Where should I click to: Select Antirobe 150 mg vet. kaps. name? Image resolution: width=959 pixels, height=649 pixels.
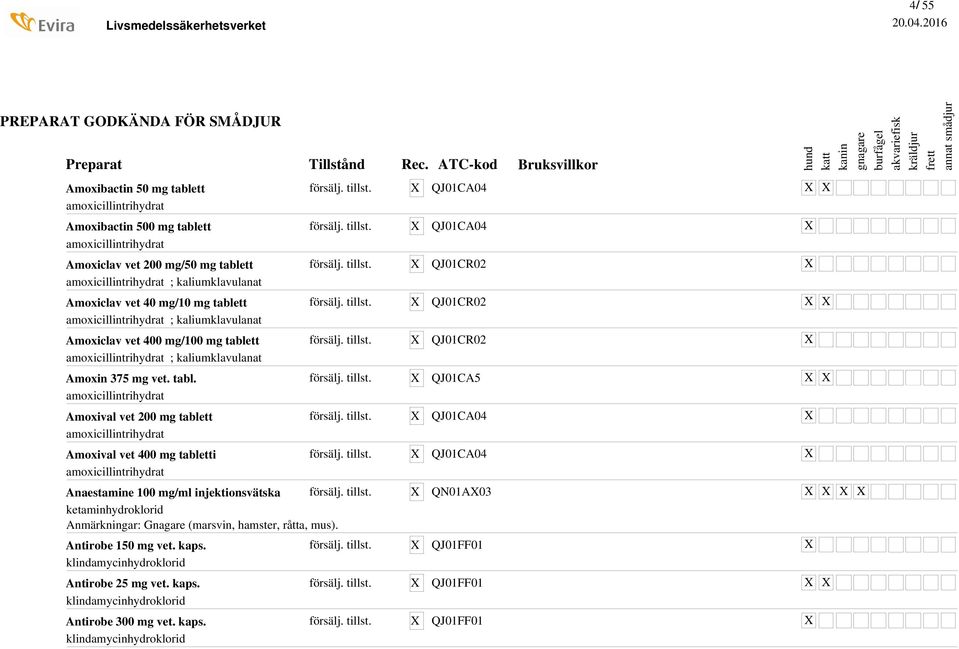136,545
